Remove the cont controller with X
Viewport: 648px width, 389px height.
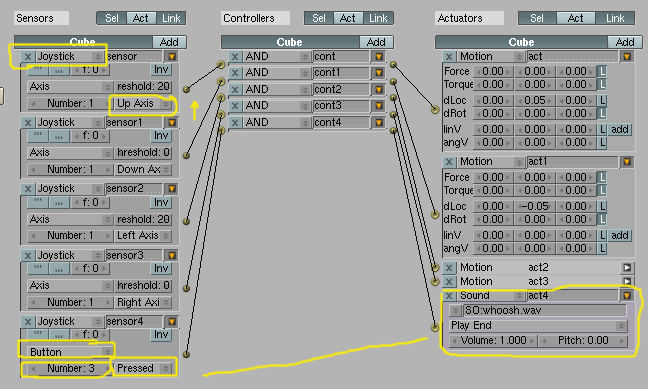tap(235, 57)
